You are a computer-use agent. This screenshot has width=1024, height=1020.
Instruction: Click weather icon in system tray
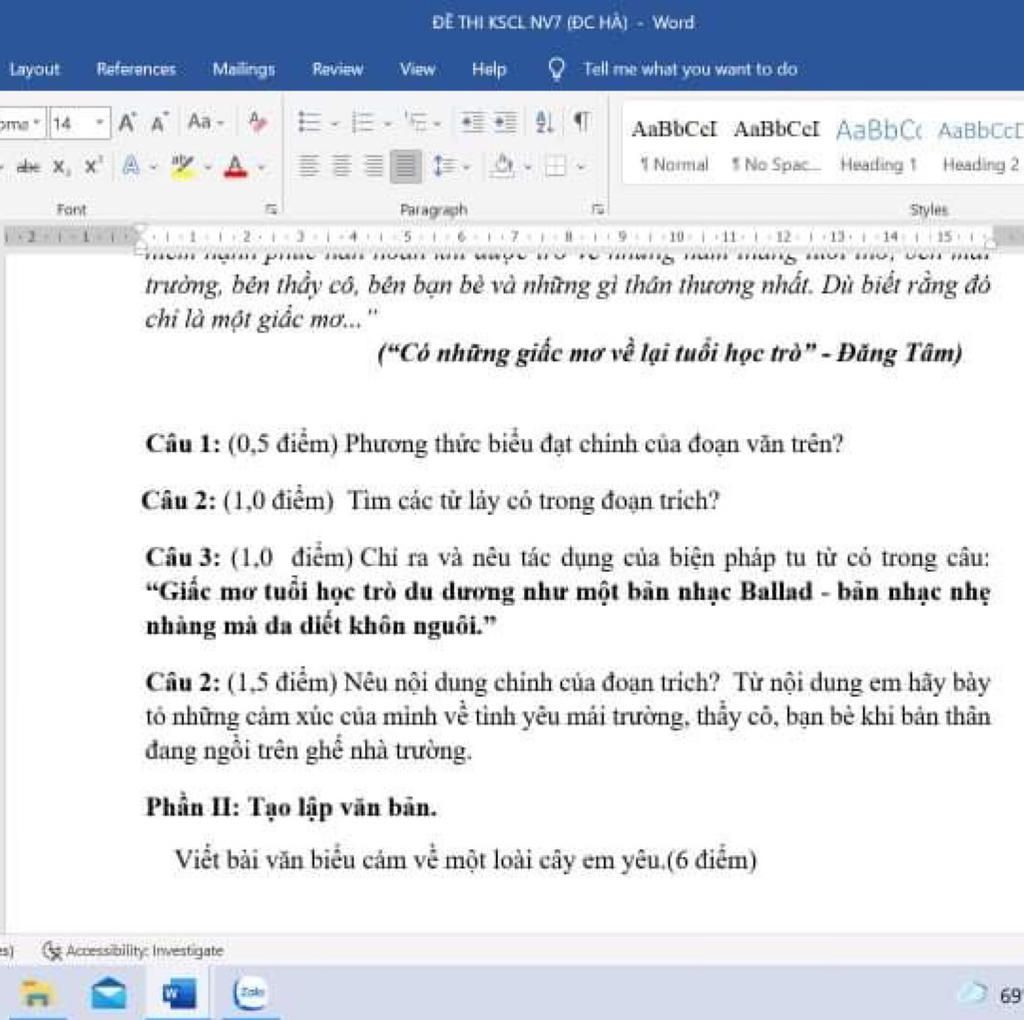972,993
